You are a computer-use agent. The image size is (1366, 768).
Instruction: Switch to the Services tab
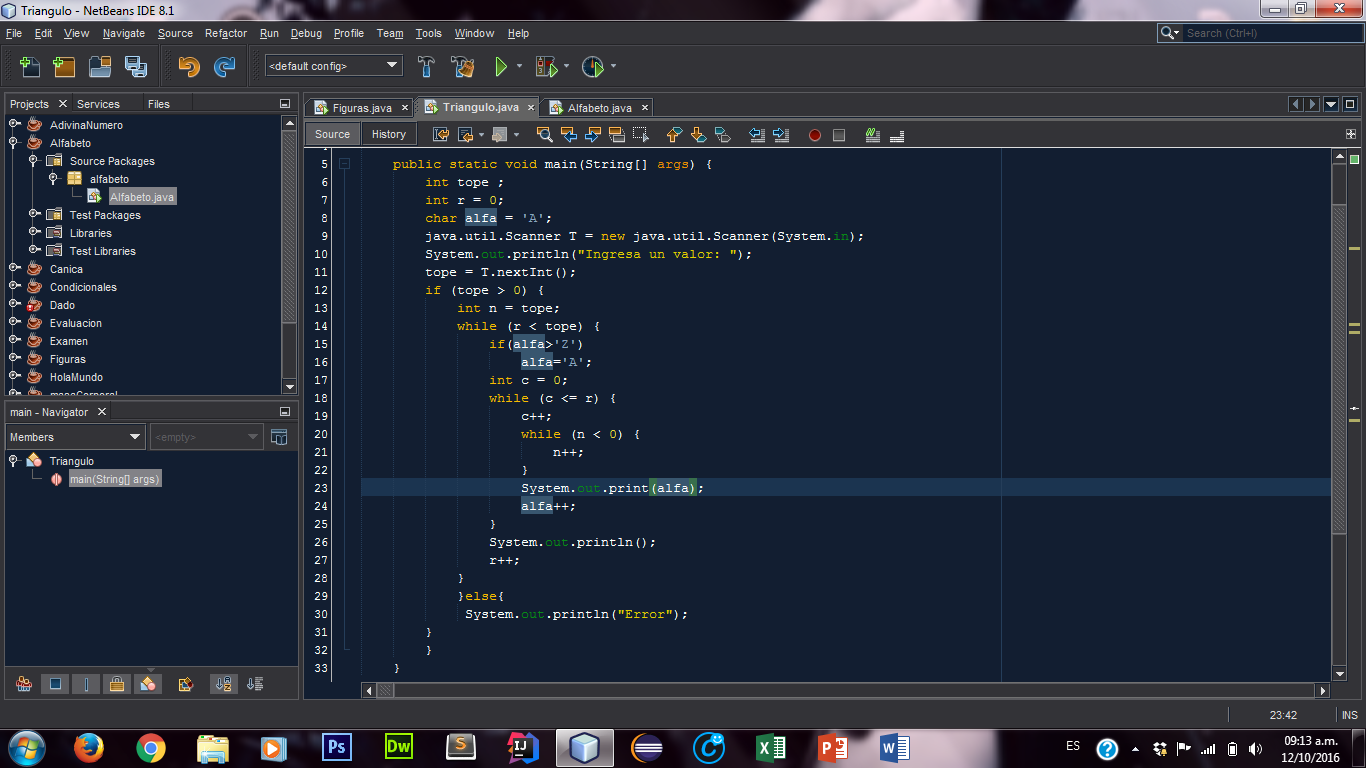98,104
